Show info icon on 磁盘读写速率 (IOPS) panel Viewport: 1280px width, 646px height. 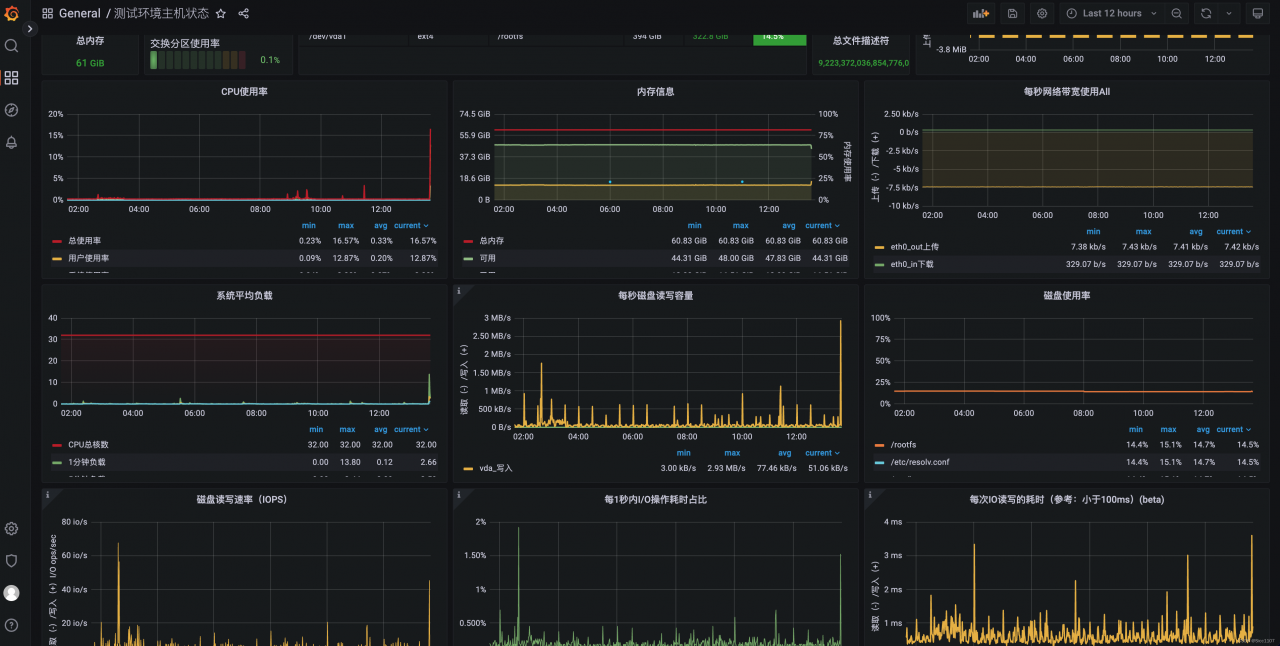click(47, 495)
